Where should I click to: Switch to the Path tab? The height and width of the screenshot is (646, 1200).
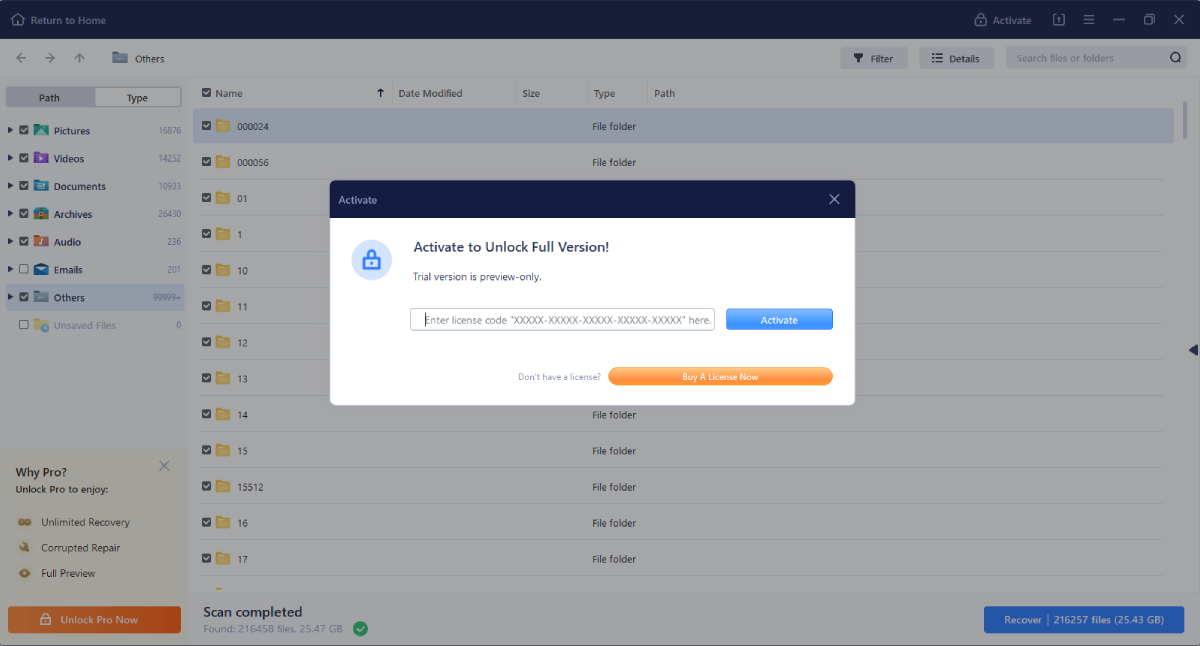[50, 97]
